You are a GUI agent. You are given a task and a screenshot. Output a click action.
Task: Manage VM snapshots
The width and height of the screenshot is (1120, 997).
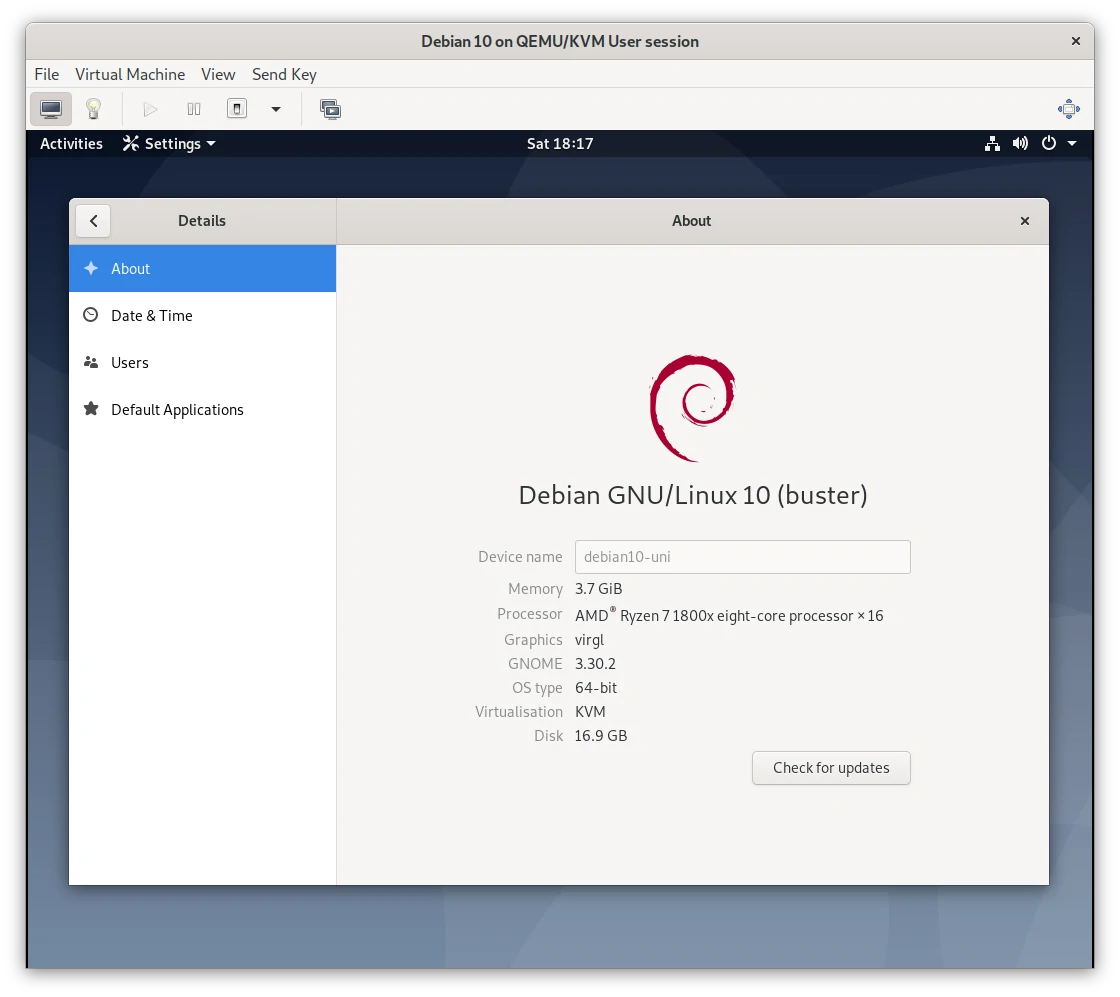(330, 109)
